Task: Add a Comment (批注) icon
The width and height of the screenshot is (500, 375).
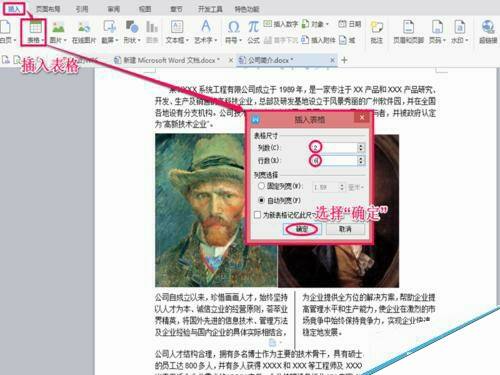Action: (x=377, y=32)
